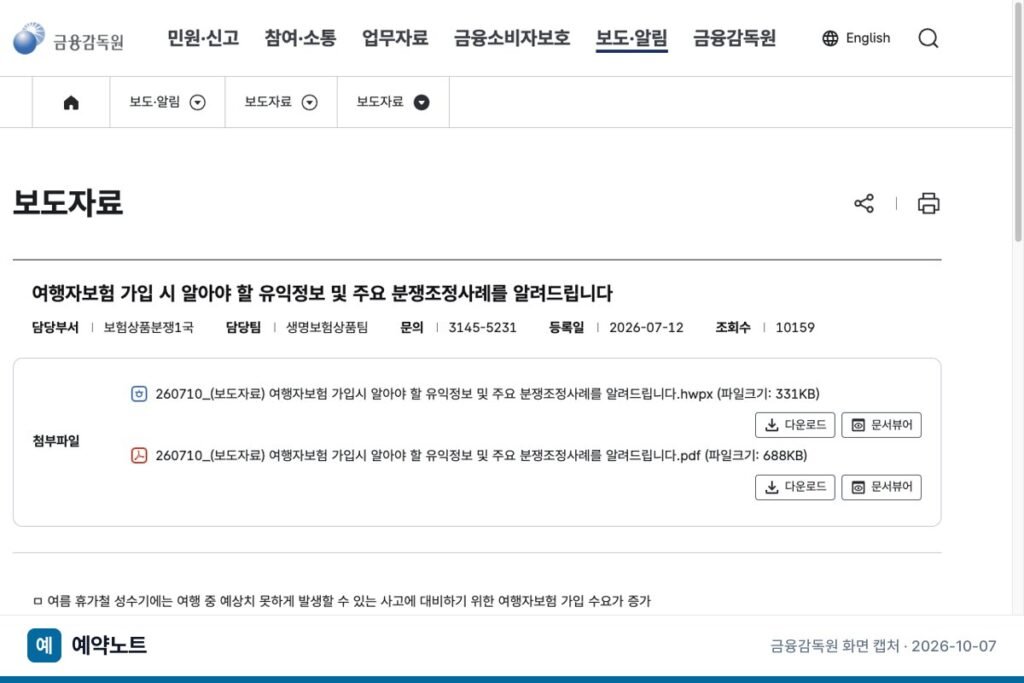Open the 업무자료 menu
Viewport: 1024px width, 683px height.
(x=395, y=38)
